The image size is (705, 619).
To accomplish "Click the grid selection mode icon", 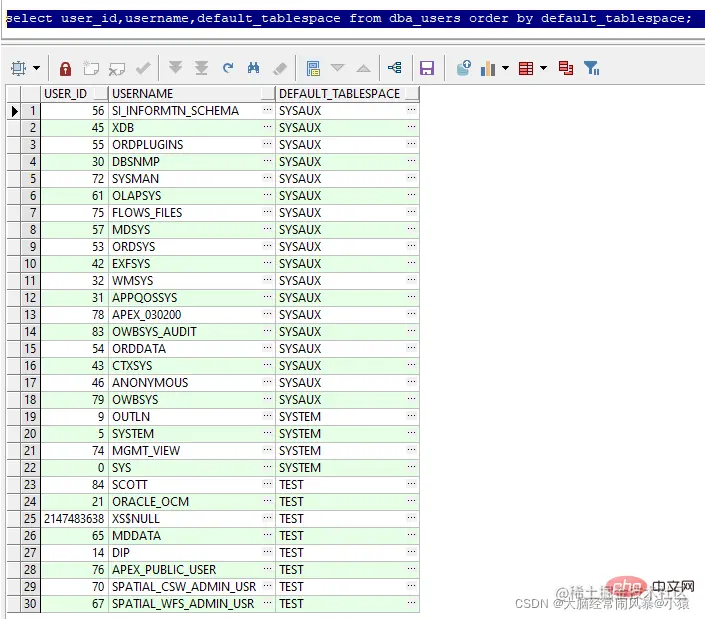I will click(18, 68).
